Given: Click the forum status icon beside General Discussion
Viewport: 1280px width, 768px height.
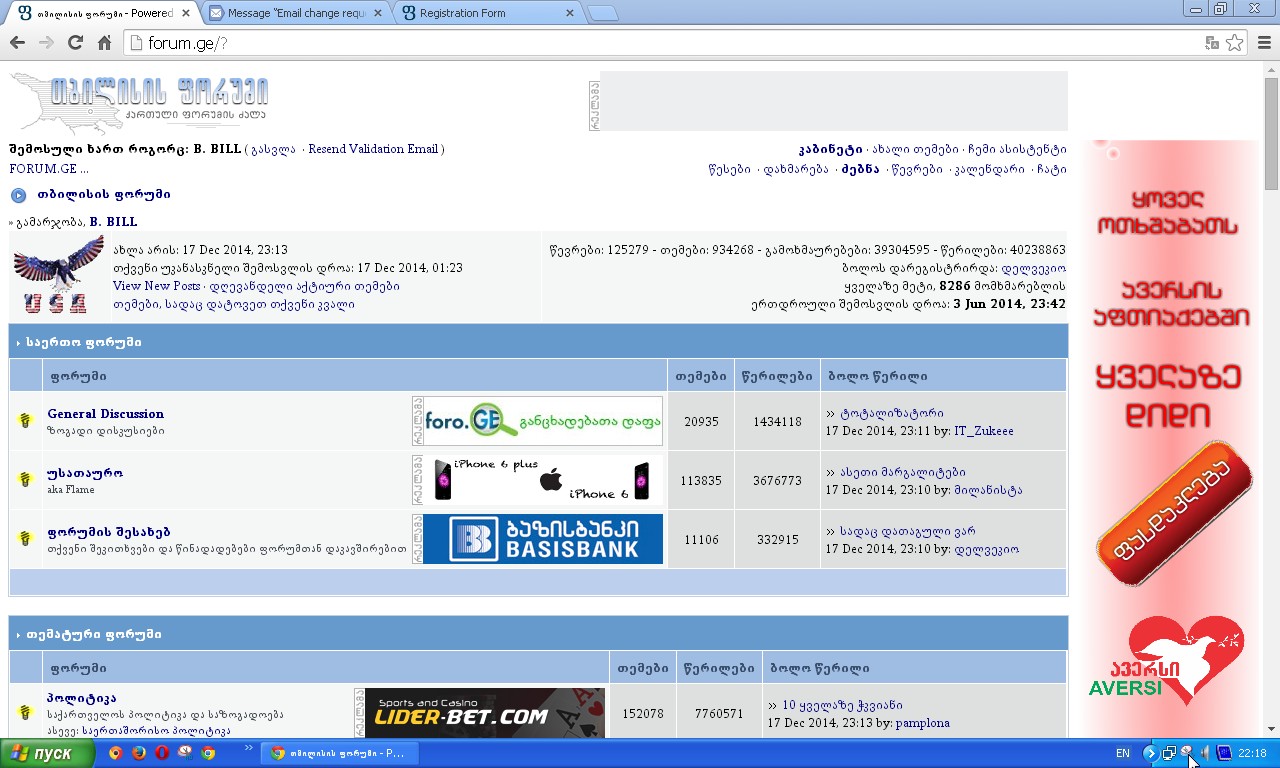Looking at the screenshot, I should pyautogui.click(x=25, y=421).
